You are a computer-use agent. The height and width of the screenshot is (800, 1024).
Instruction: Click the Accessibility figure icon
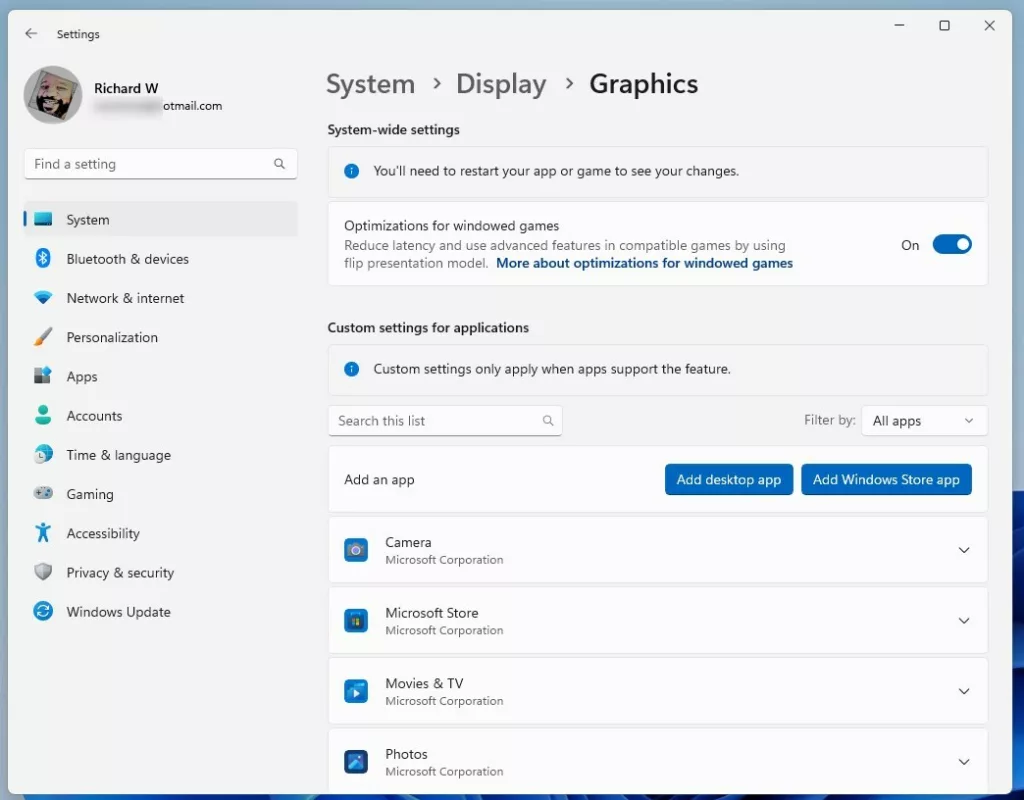tap(42, 533)
